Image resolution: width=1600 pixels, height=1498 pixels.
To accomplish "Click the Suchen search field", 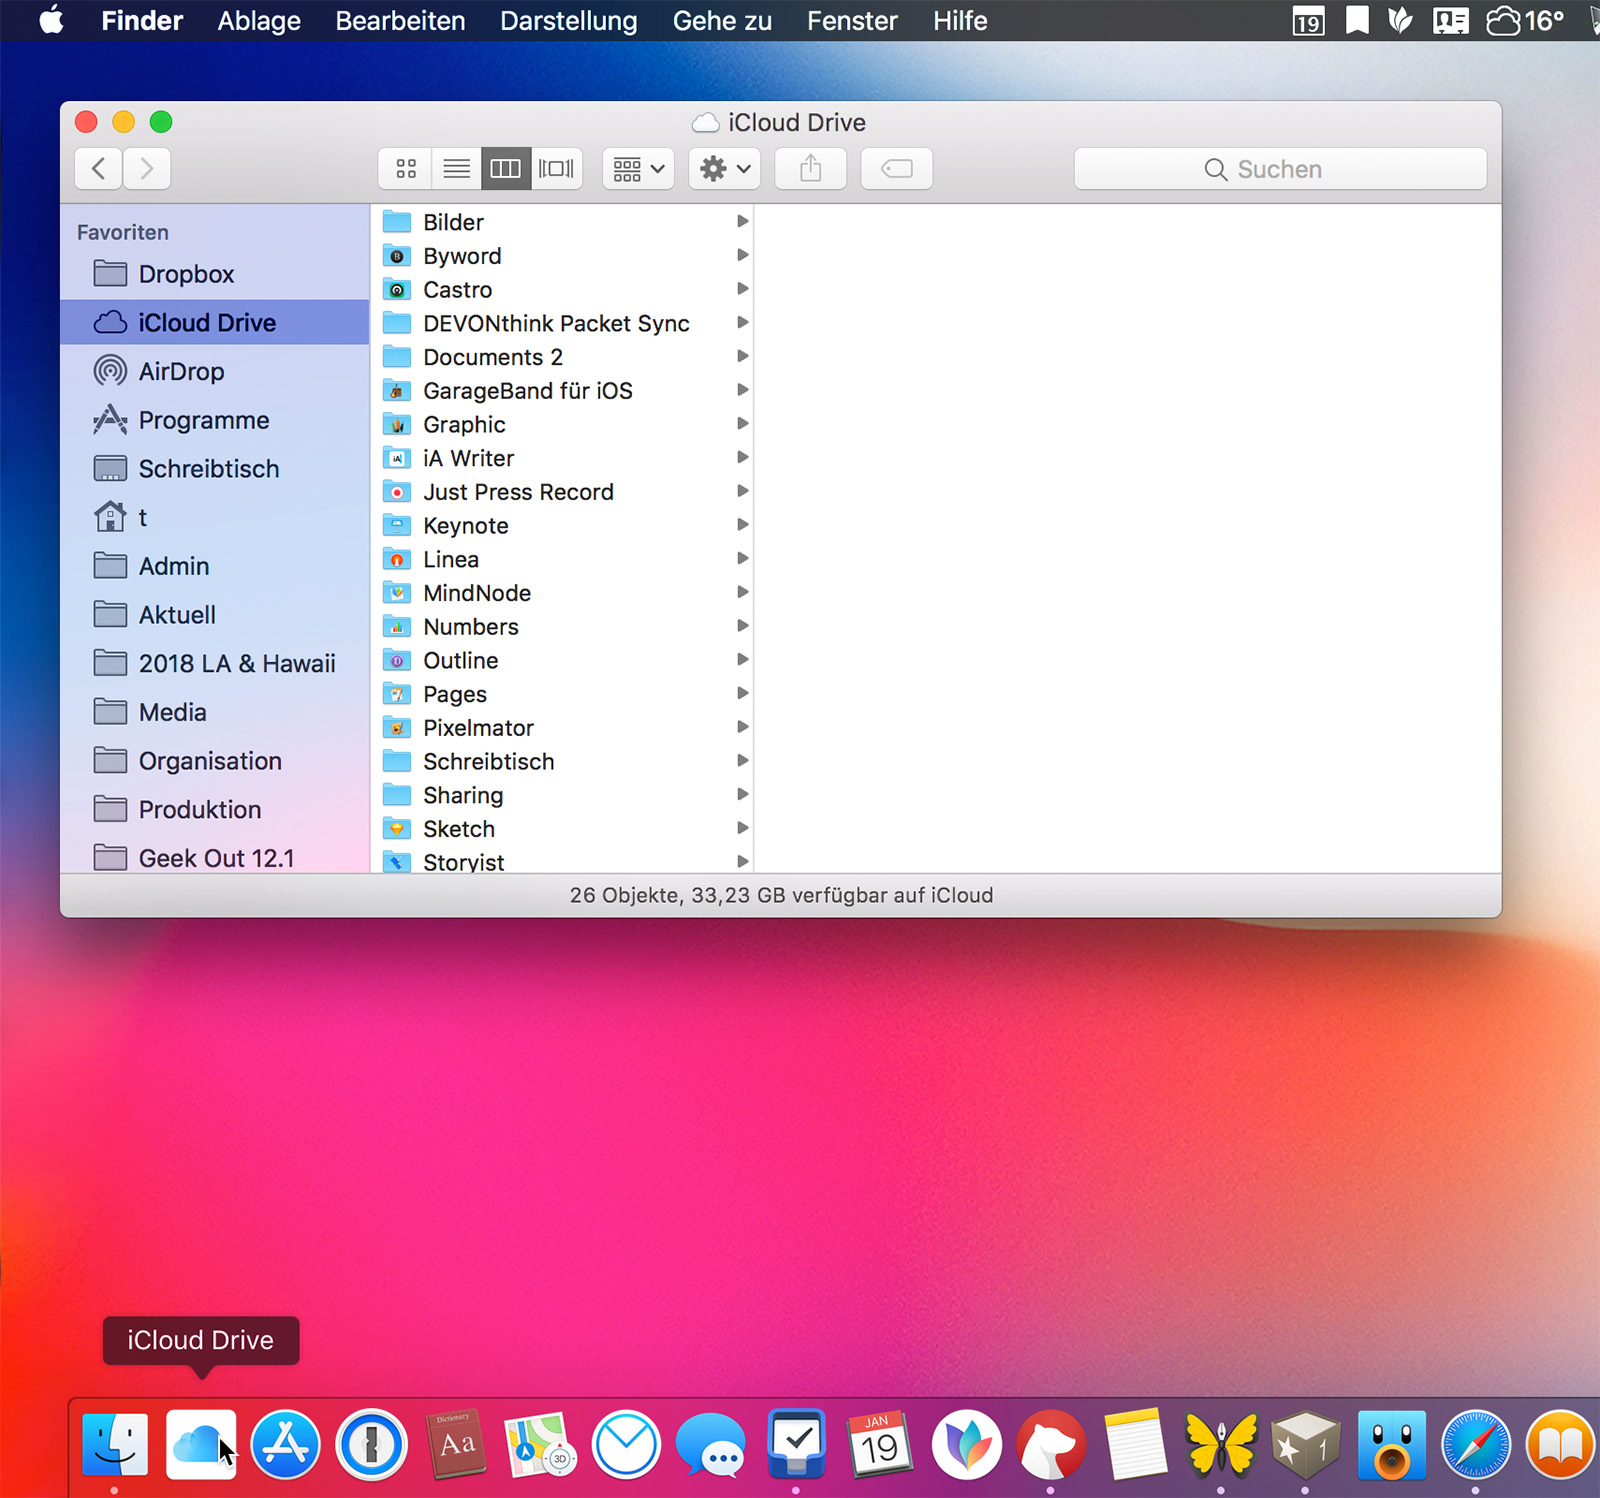I will tap(1279, 169).
